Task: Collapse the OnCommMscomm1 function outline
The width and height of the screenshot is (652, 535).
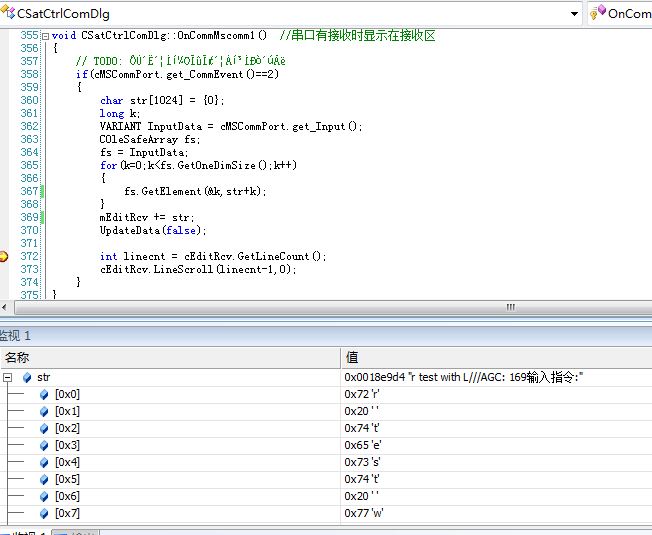Action: click(45, 36)
